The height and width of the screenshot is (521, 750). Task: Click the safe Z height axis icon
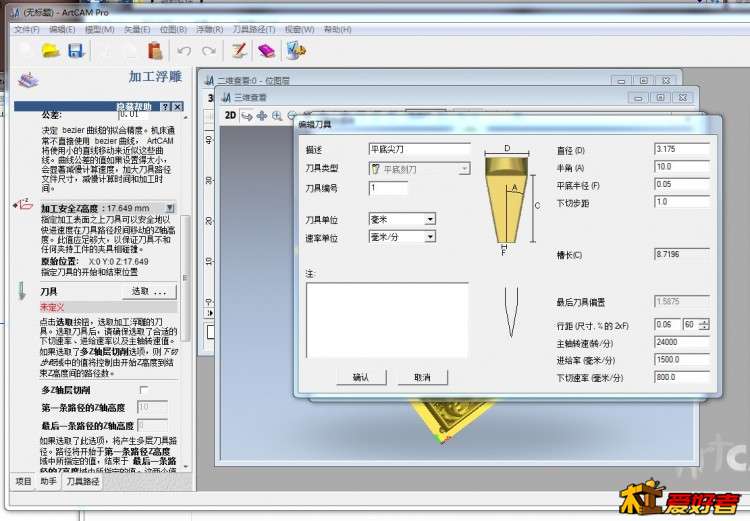click(x=23, y=204)
